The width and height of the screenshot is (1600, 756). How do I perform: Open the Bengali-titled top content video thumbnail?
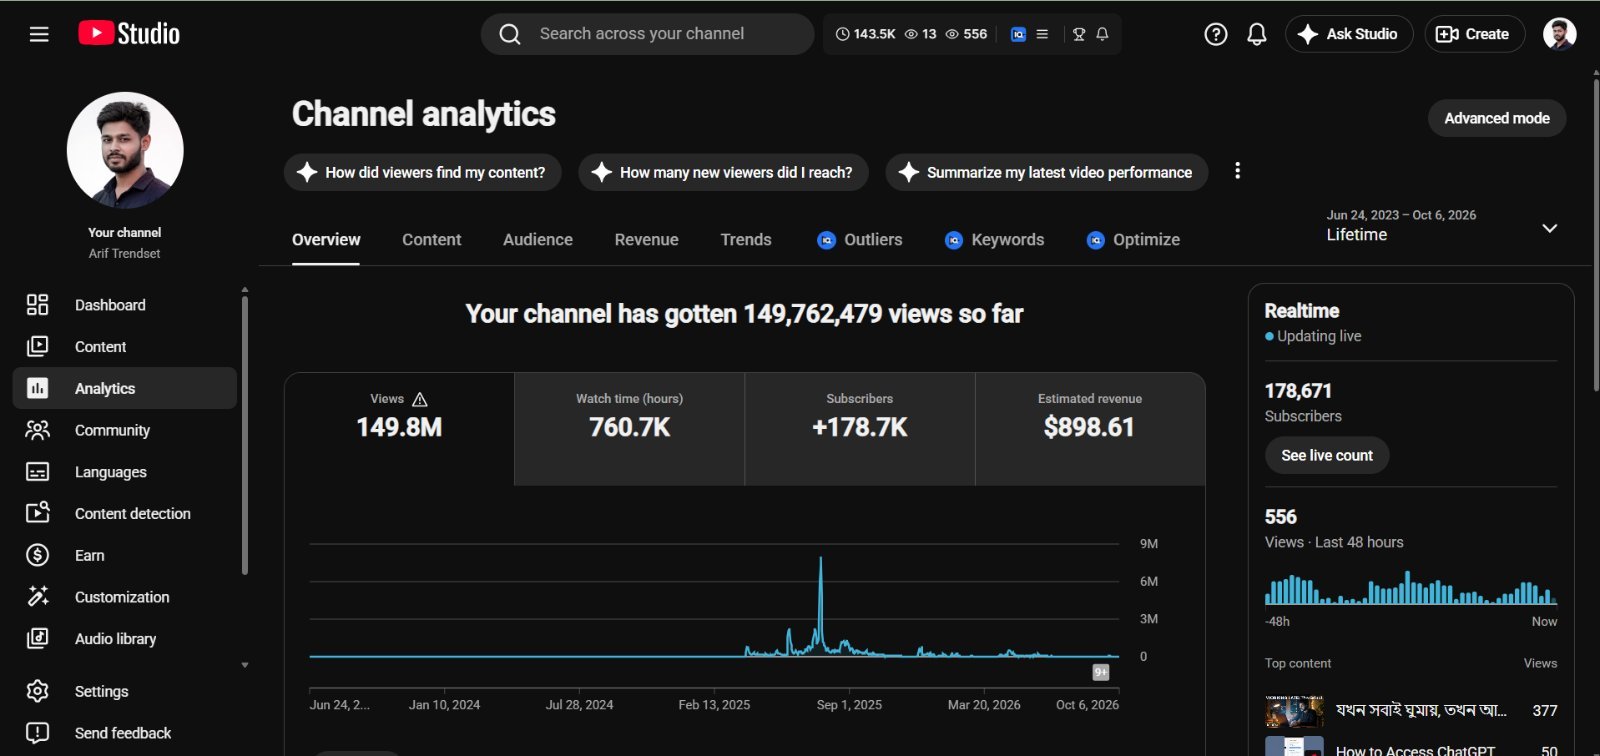pos(1294,711)
